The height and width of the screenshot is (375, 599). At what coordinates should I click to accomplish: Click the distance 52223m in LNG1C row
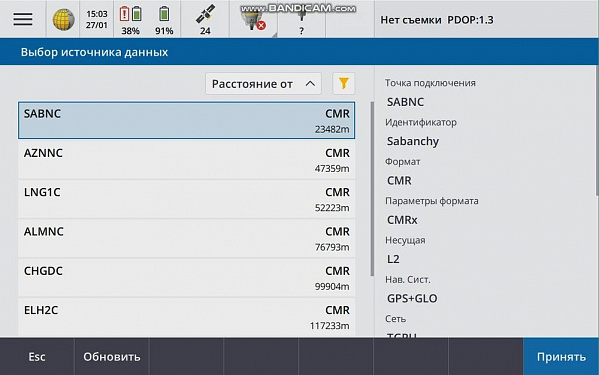(x=332, y=208)
